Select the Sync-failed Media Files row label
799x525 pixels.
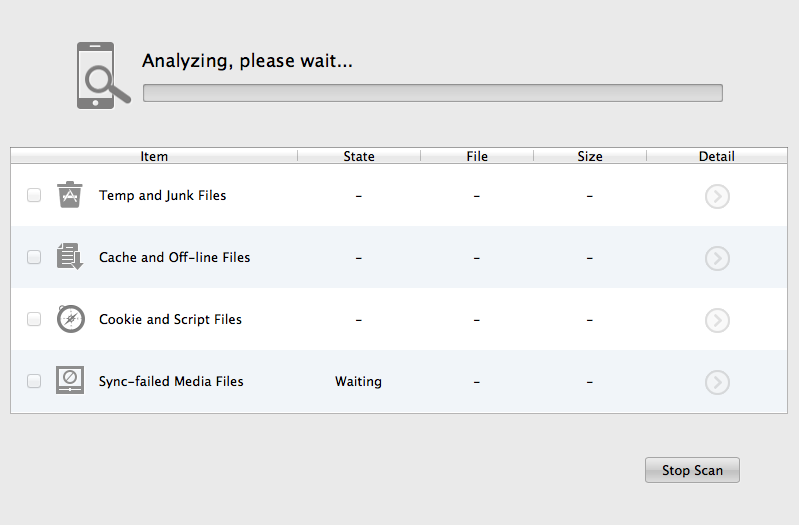(171, 381)
